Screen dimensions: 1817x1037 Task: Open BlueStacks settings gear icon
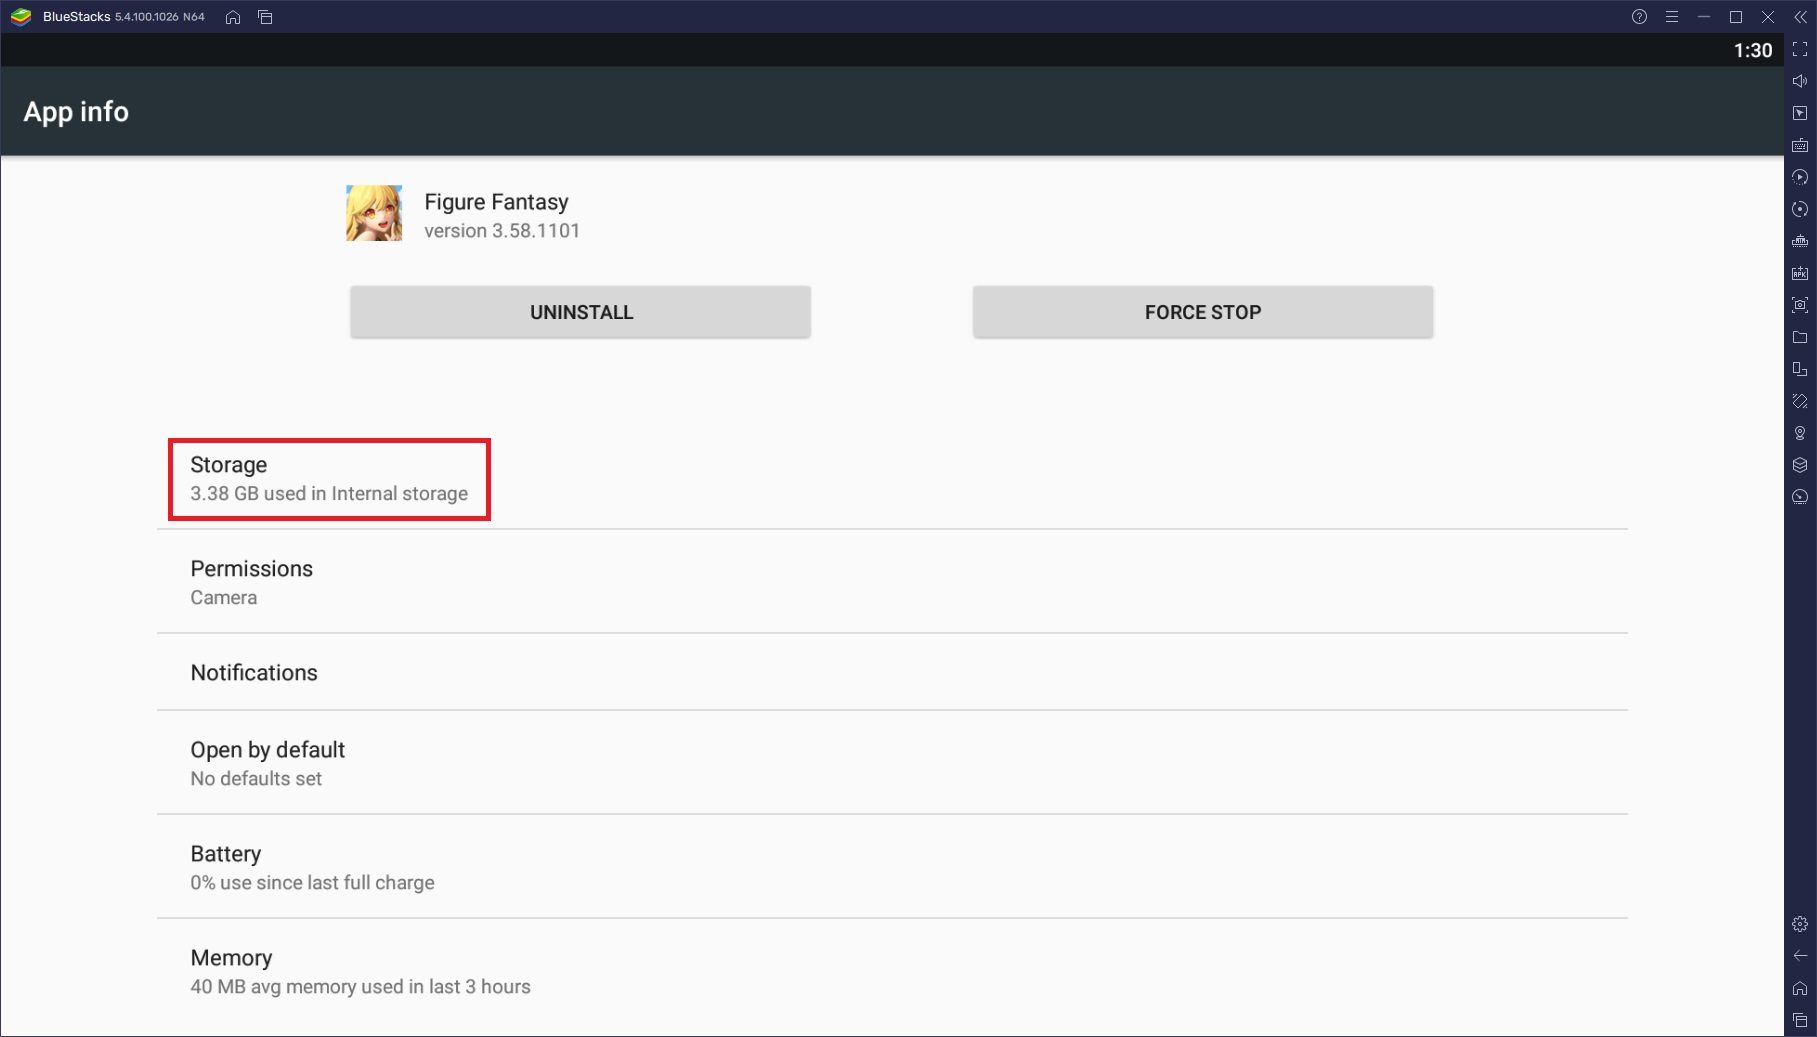1800,924
